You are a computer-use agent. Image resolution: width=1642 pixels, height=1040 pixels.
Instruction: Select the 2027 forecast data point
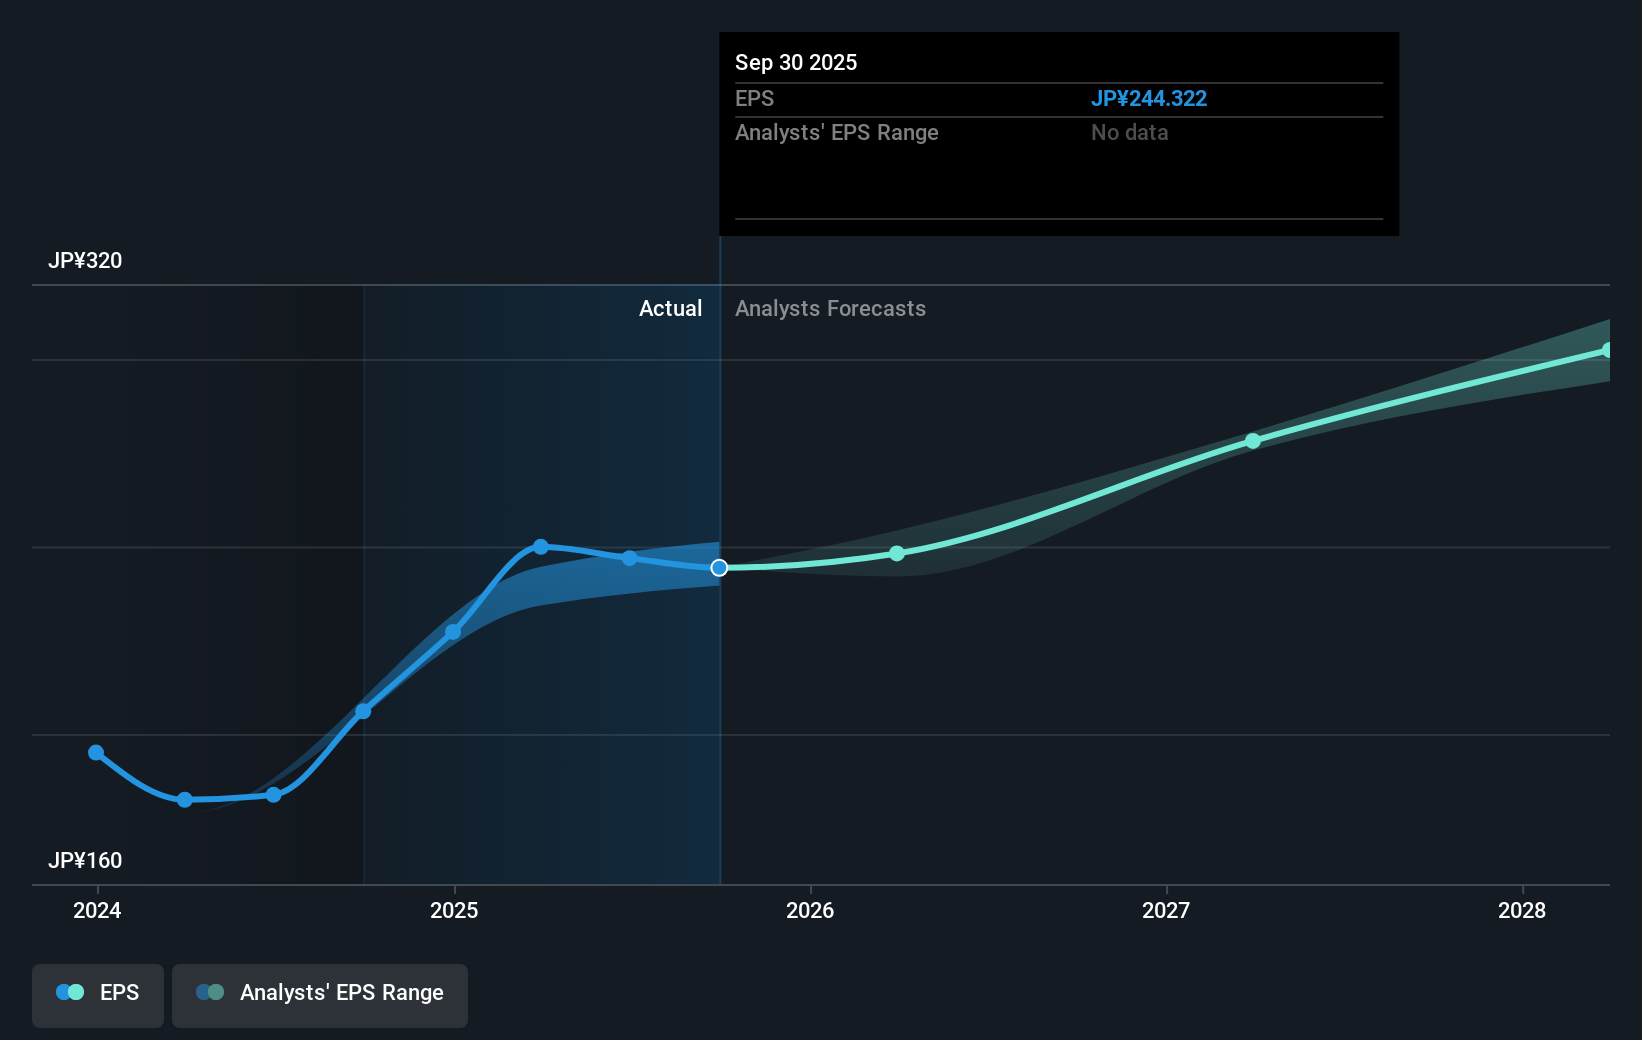click(x=1253, y=441)
